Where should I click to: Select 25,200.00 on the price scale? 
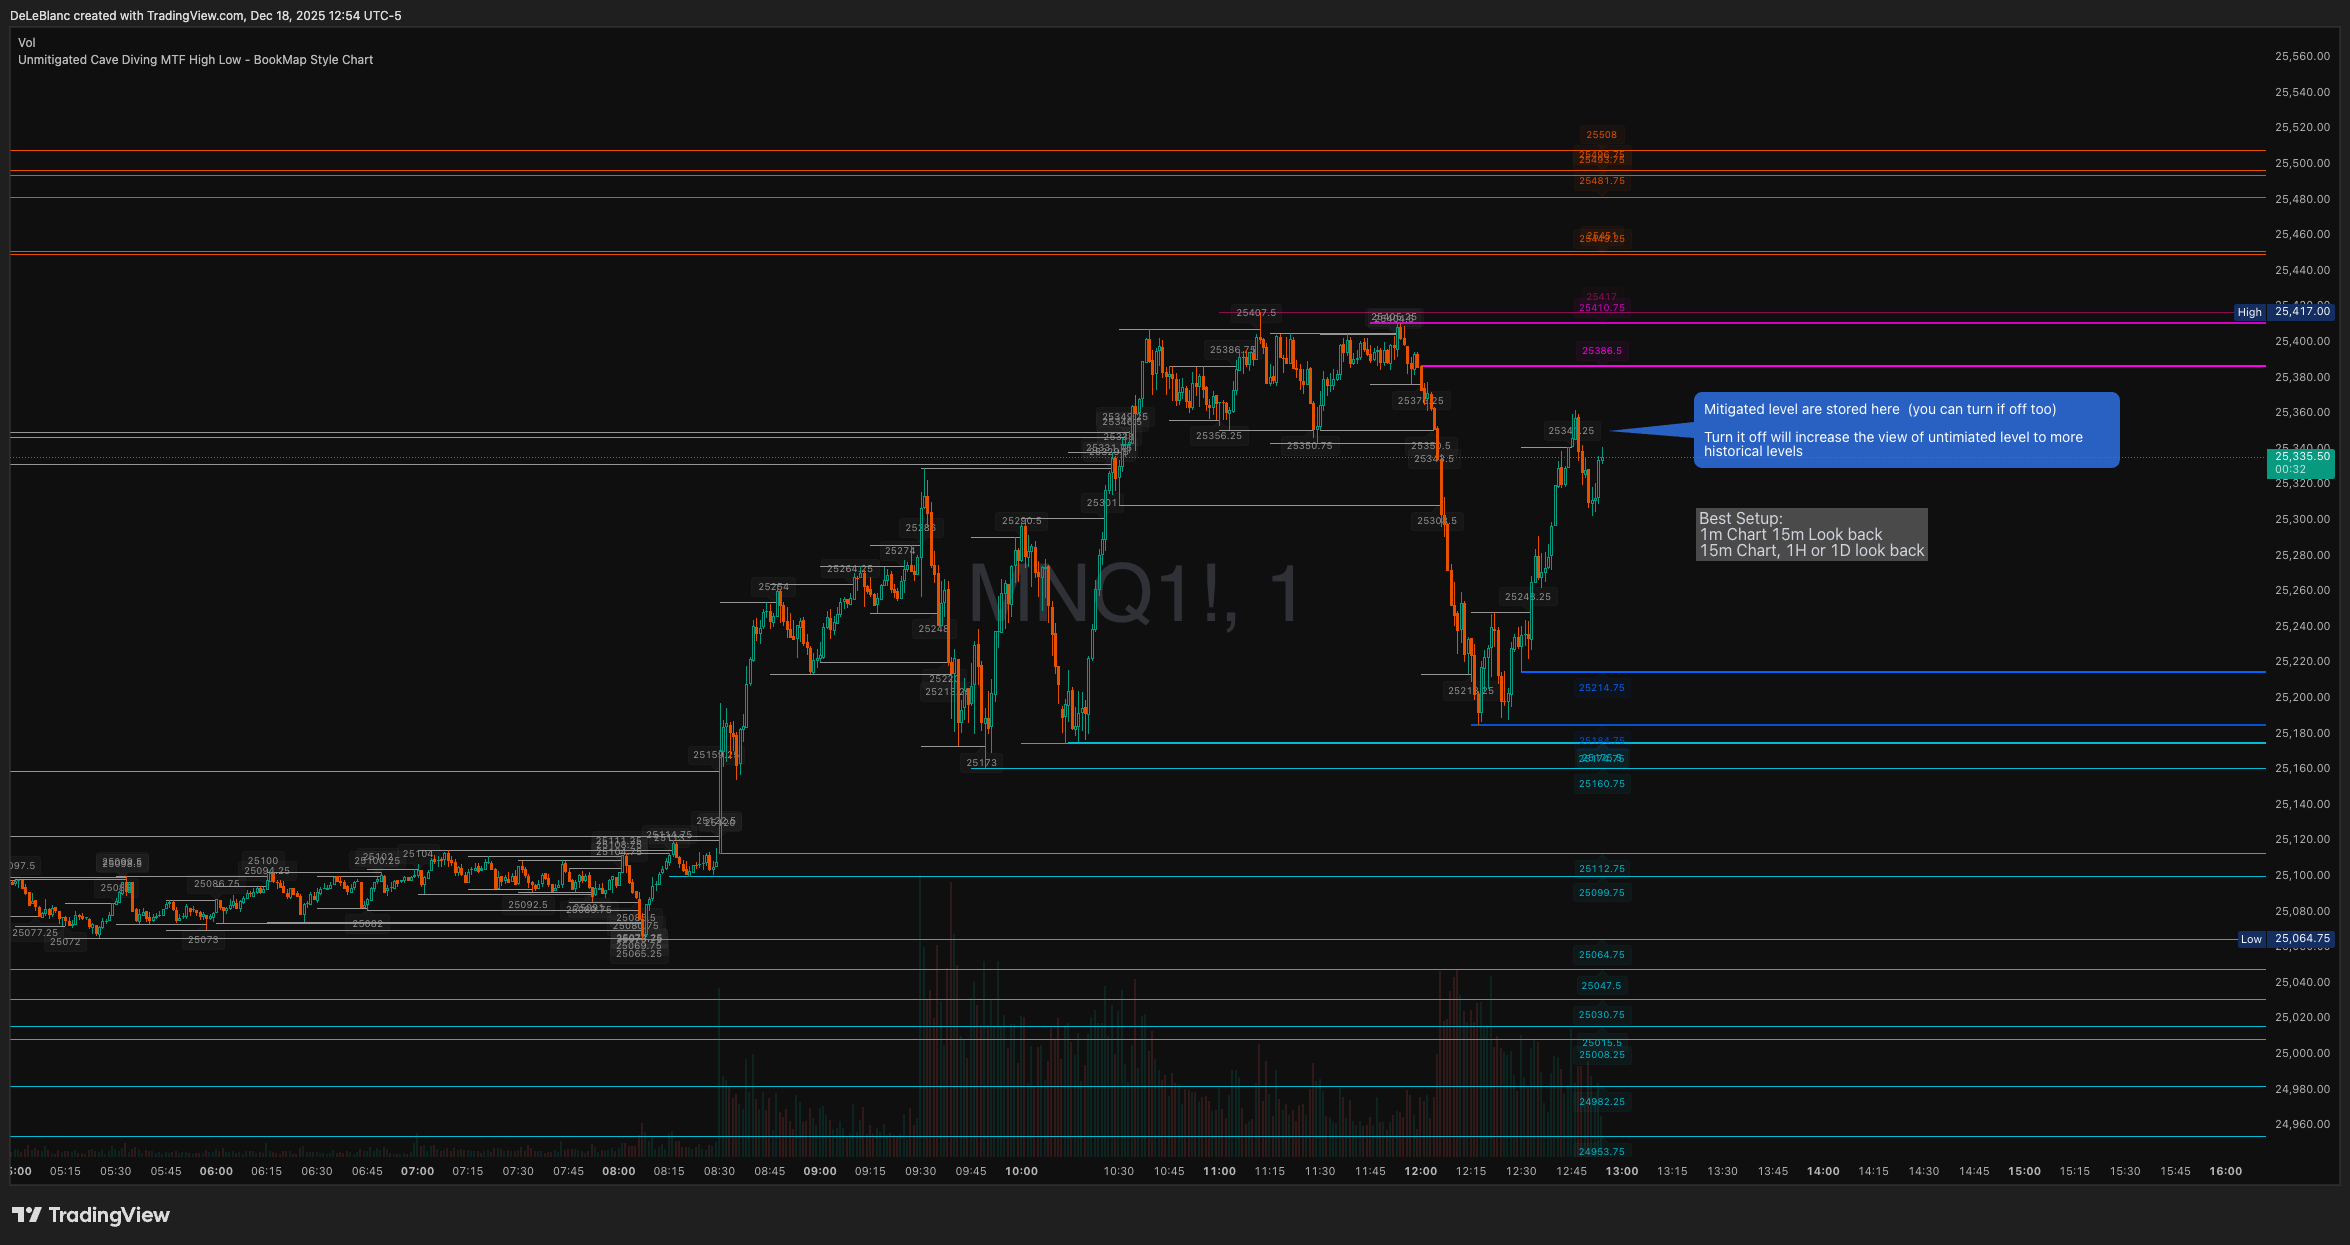point(2302,697)
